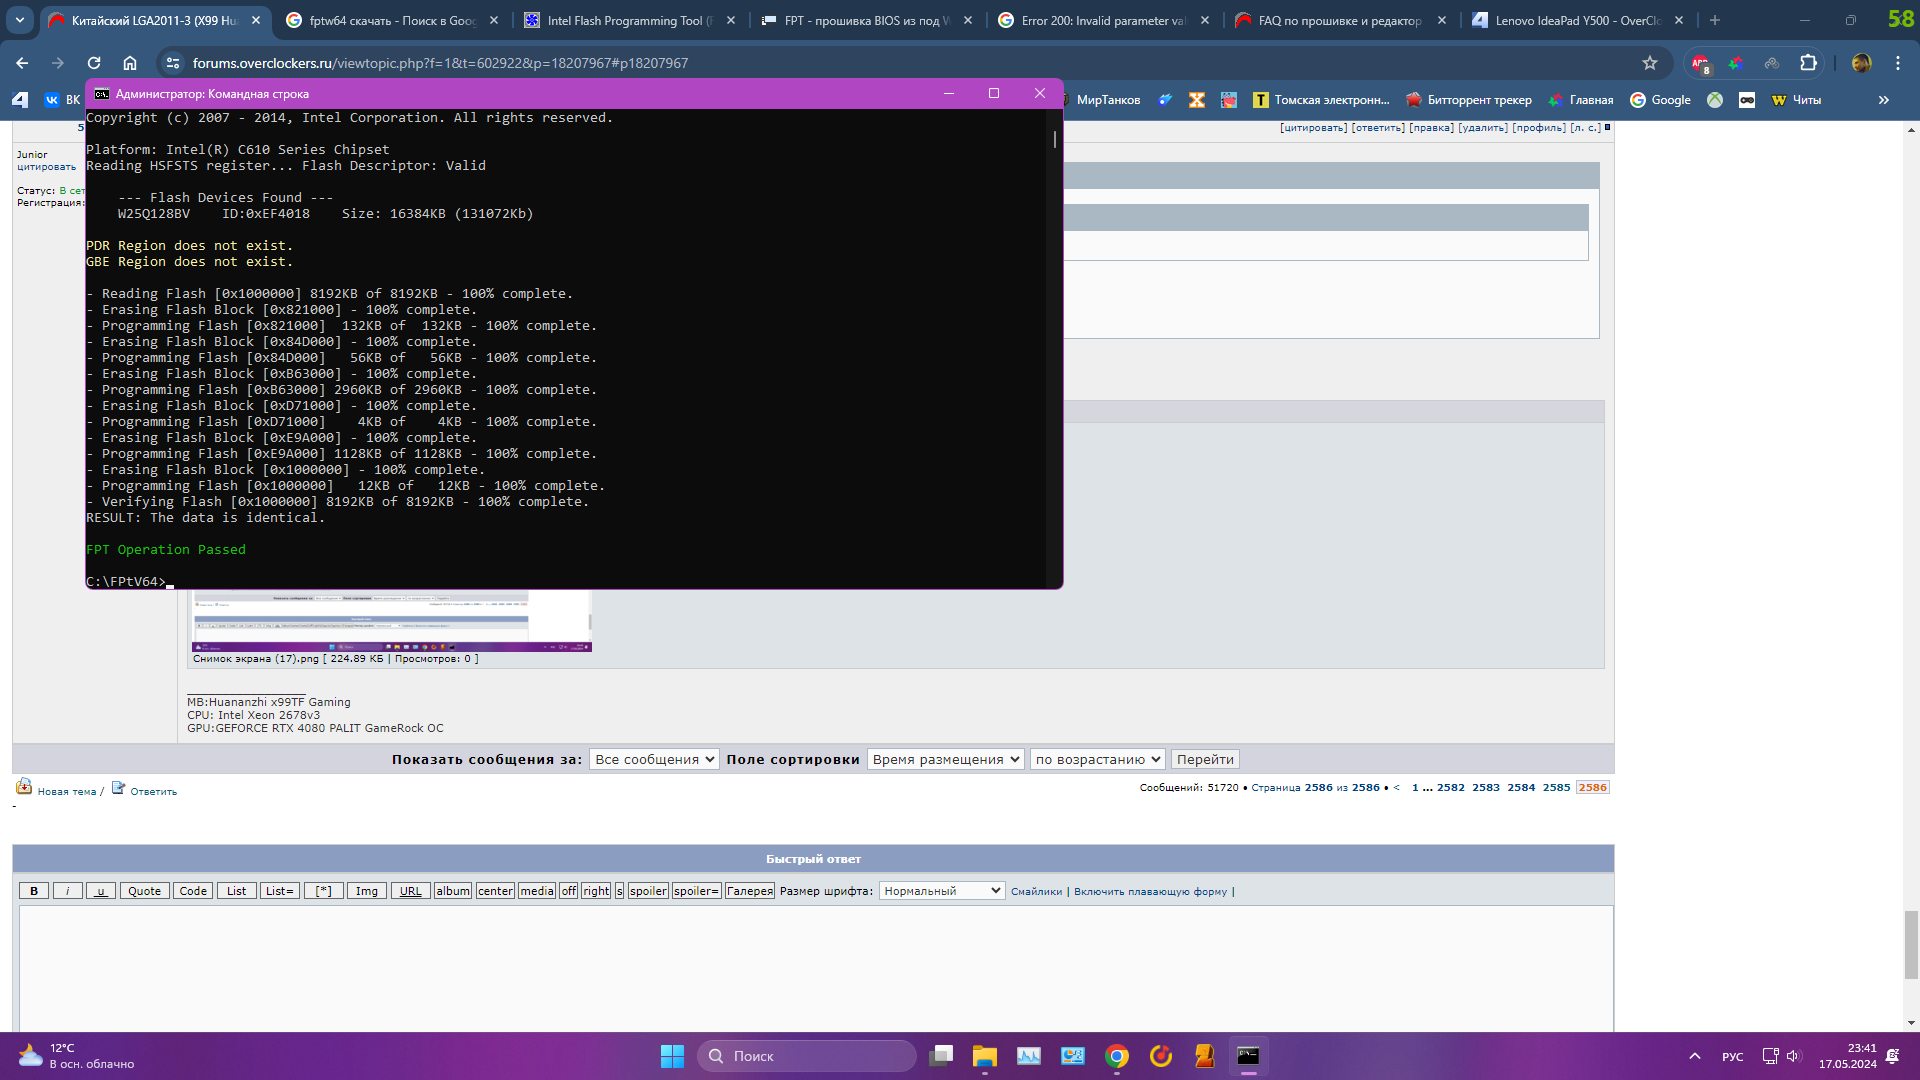The height and width of the screenshot is (1080, 1920).
Task: Click the command prompt taskbar icon
Action: coord(1248,1056)
